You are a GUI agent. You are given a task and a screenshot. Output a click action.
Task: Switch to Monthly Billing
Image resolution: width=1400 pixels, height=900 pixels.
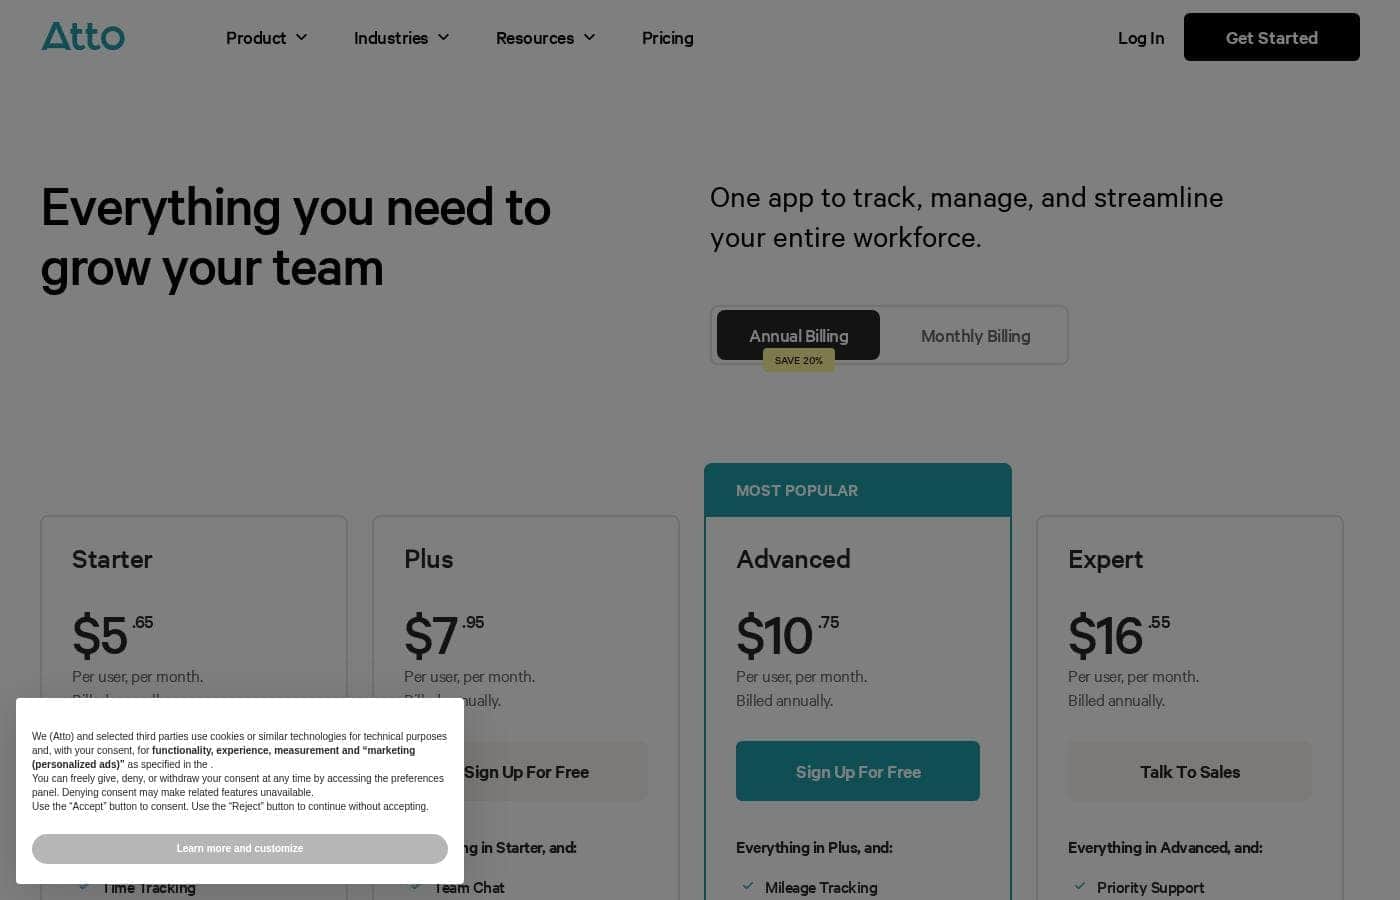975,336
